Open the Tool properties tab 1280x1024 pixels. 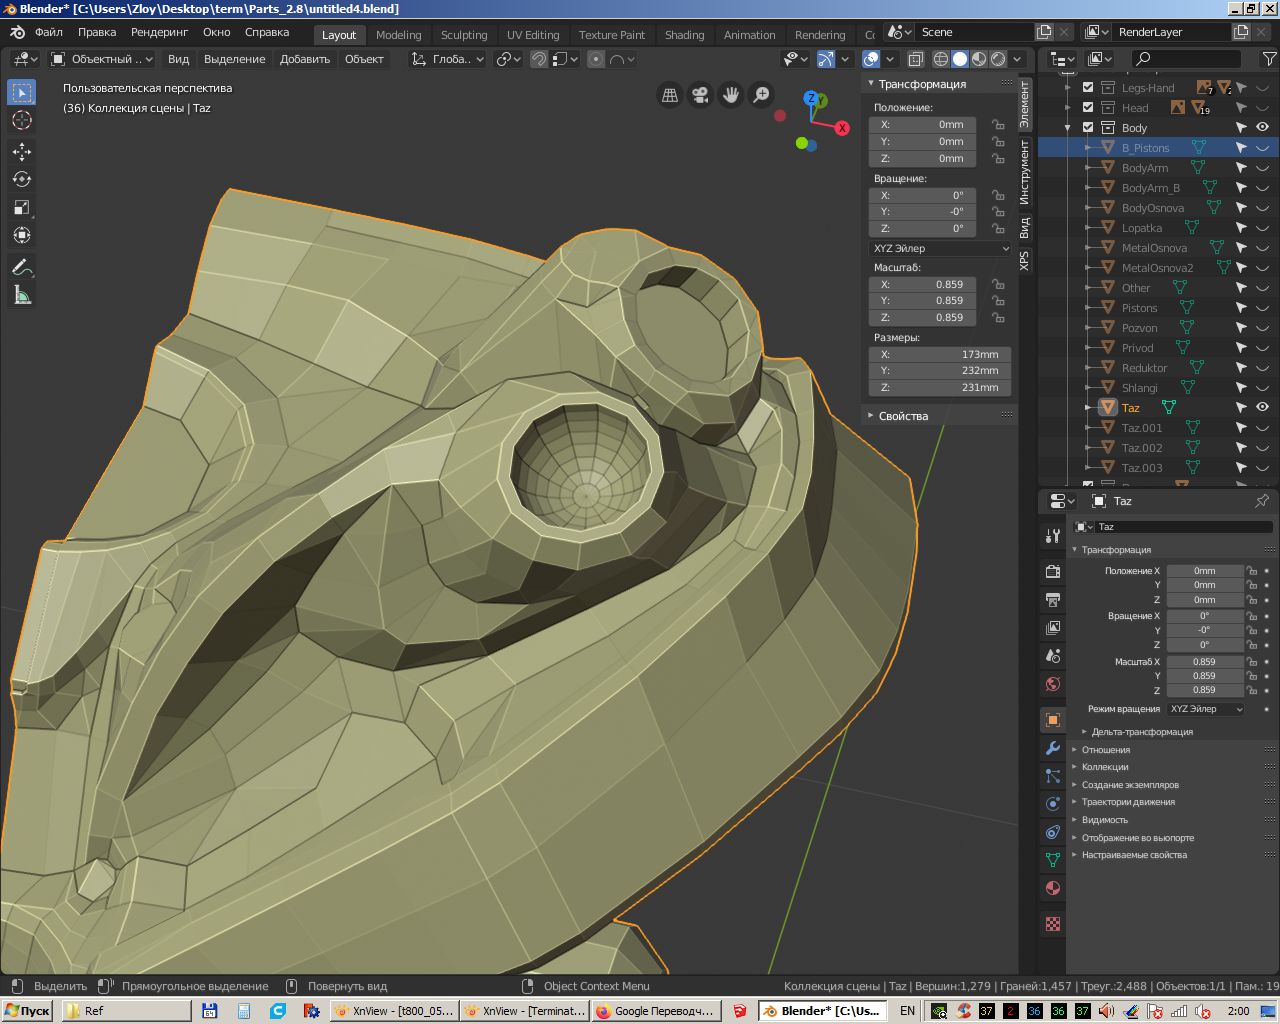(1052, 536)
